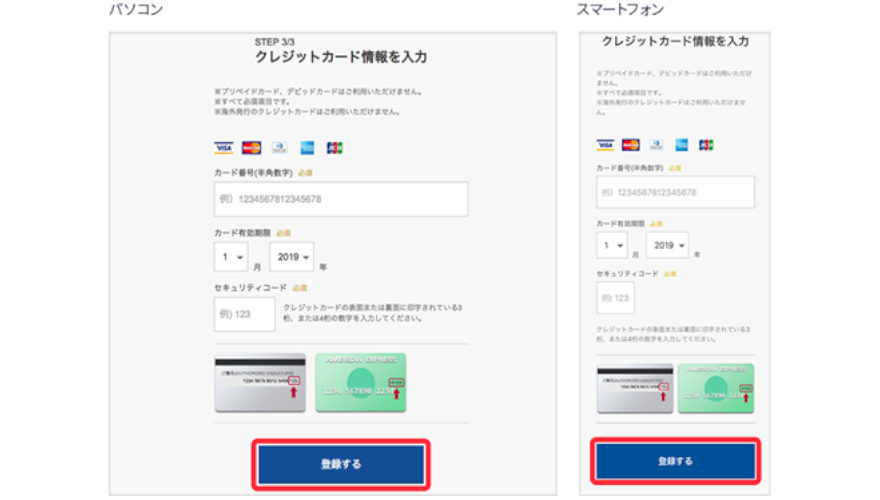Click the カード有効期限 label in PC form

tap(242, 233)
